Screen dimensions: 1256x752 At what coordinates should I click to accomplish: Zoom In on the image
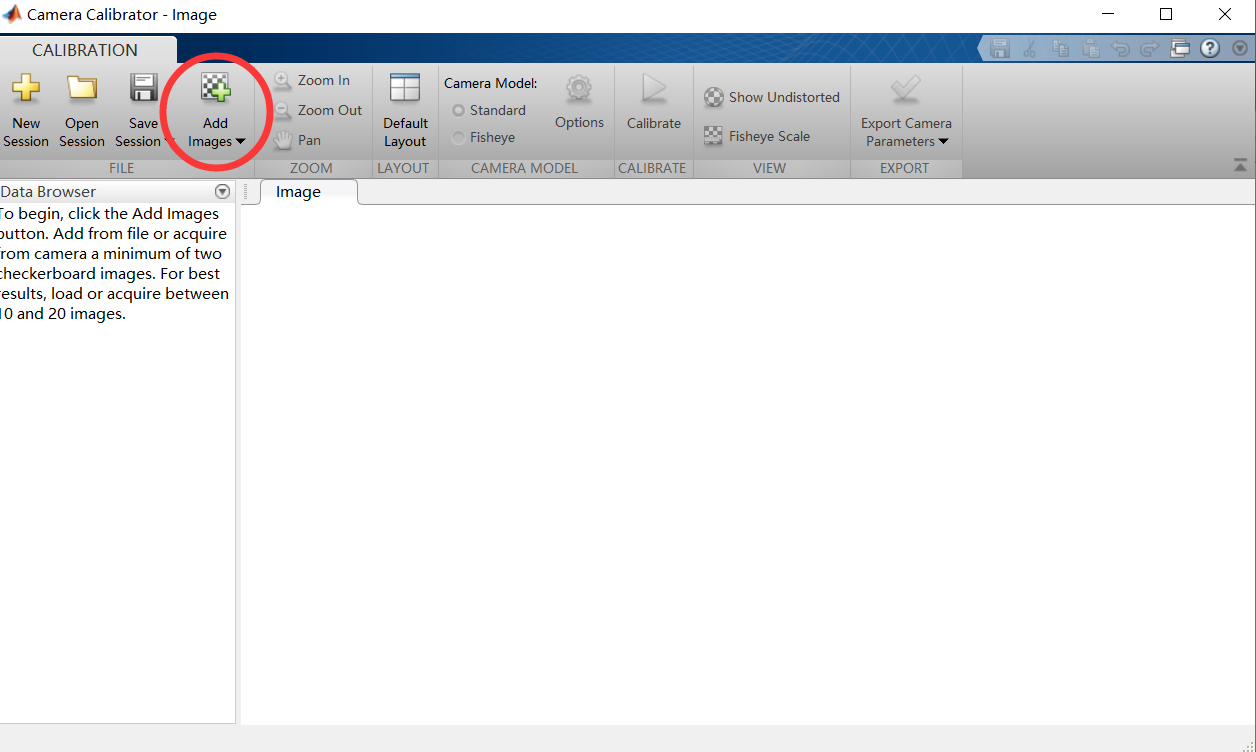(x=311, y=80)
